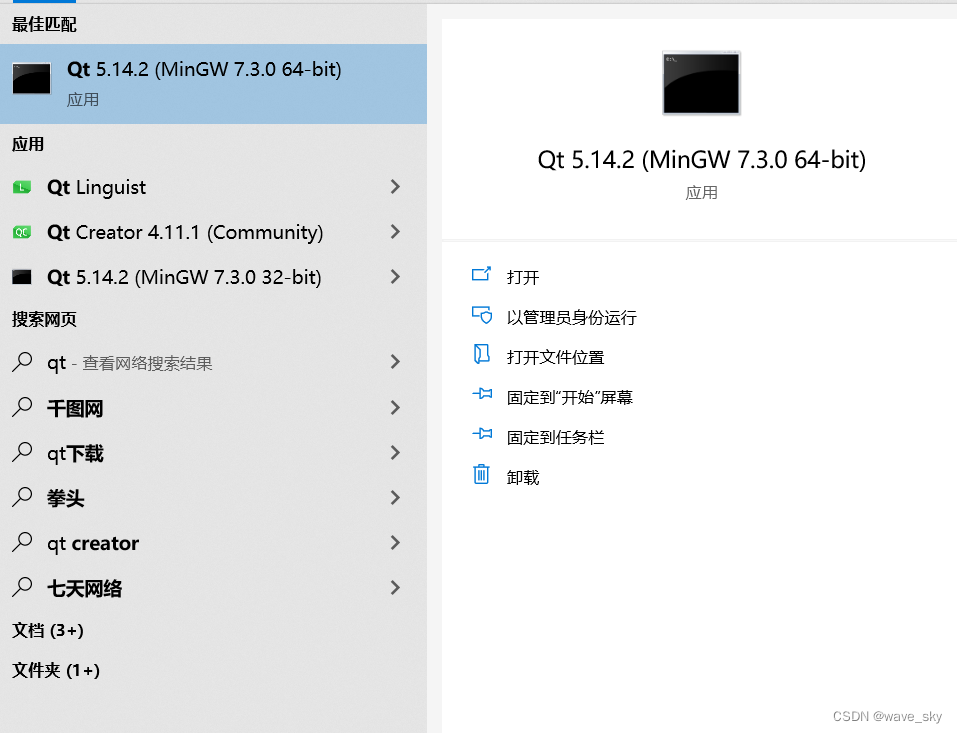Expand Qt Creator 4.11.1 chevron
The width and height of the screenshot is (957, 733).
point(395,232)
